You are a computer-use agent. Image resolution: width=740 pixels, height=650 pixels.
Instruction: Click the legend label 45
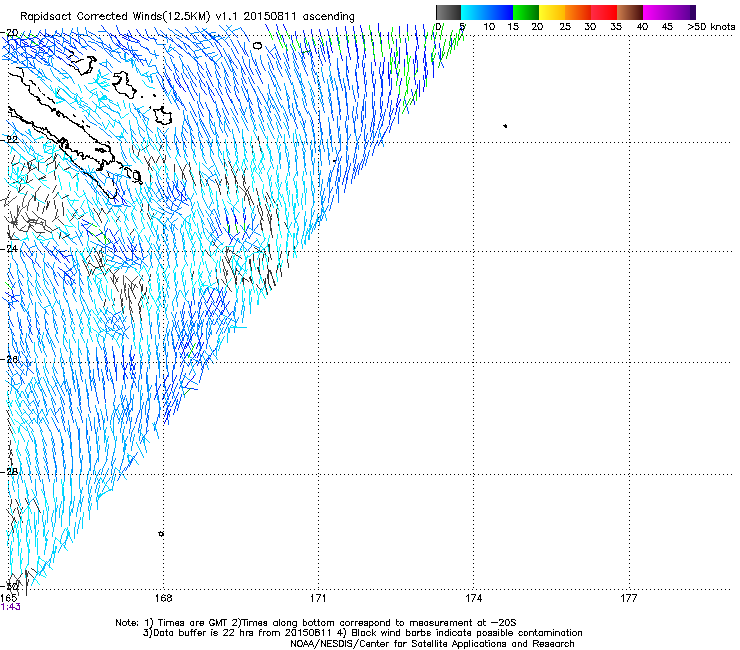point(667,27)
